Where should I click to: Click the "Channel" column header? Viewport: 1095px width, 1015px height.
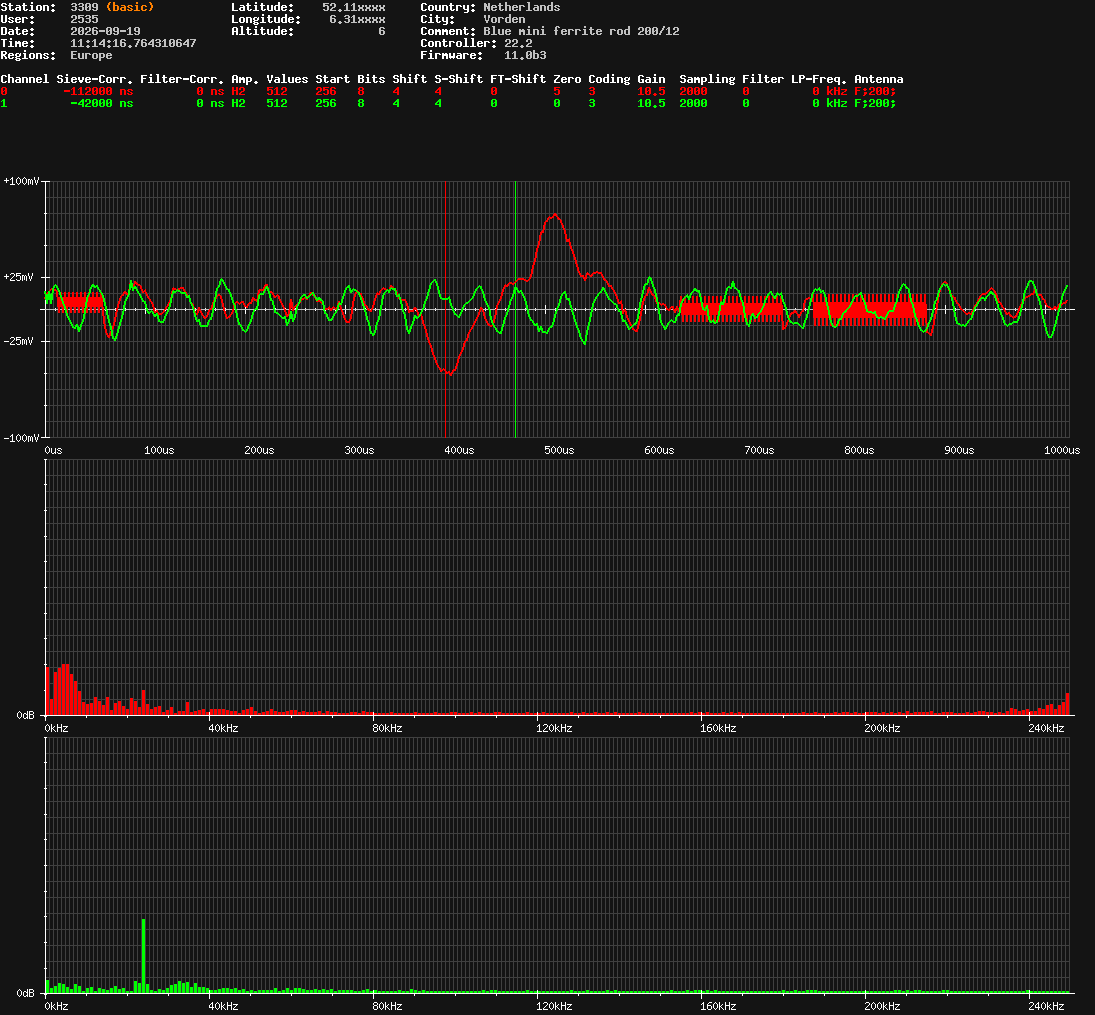[x=24, y=79]
